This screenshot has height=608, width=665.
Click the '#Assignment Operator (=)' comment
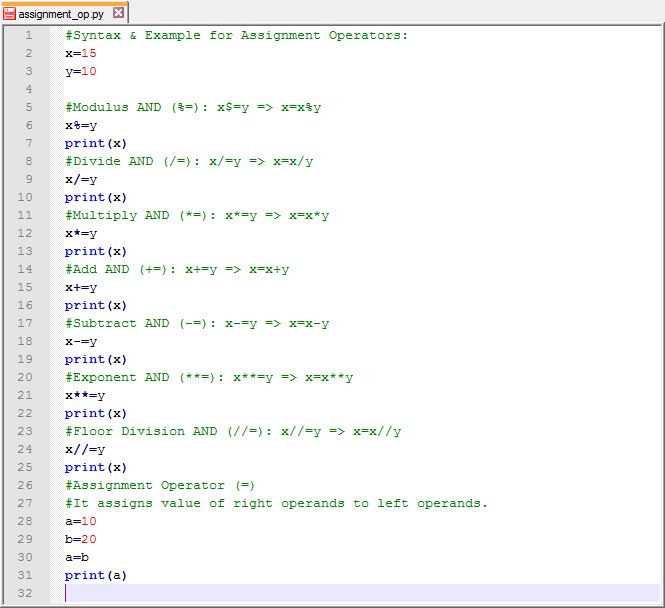pyautogui.click(x=160, y=485)
